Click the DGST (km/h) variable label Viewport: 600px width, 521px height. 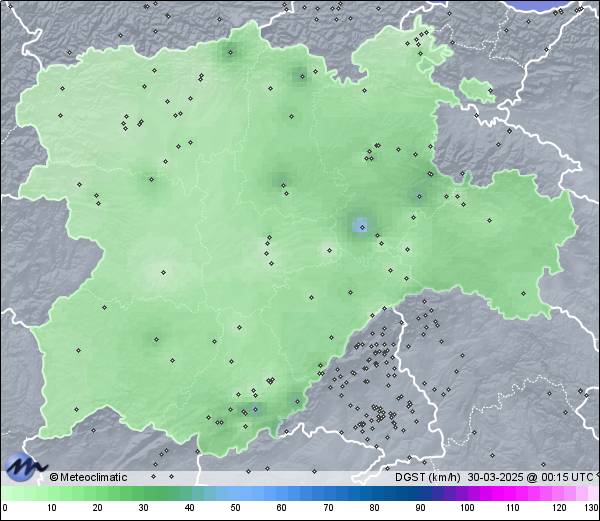(428, 477)
